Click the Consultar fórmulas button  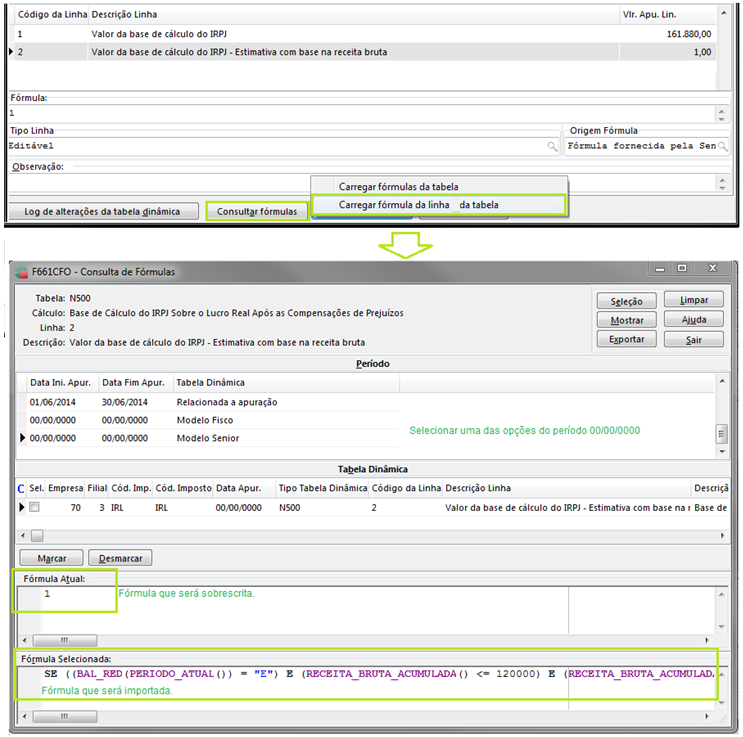click(257, 211)
